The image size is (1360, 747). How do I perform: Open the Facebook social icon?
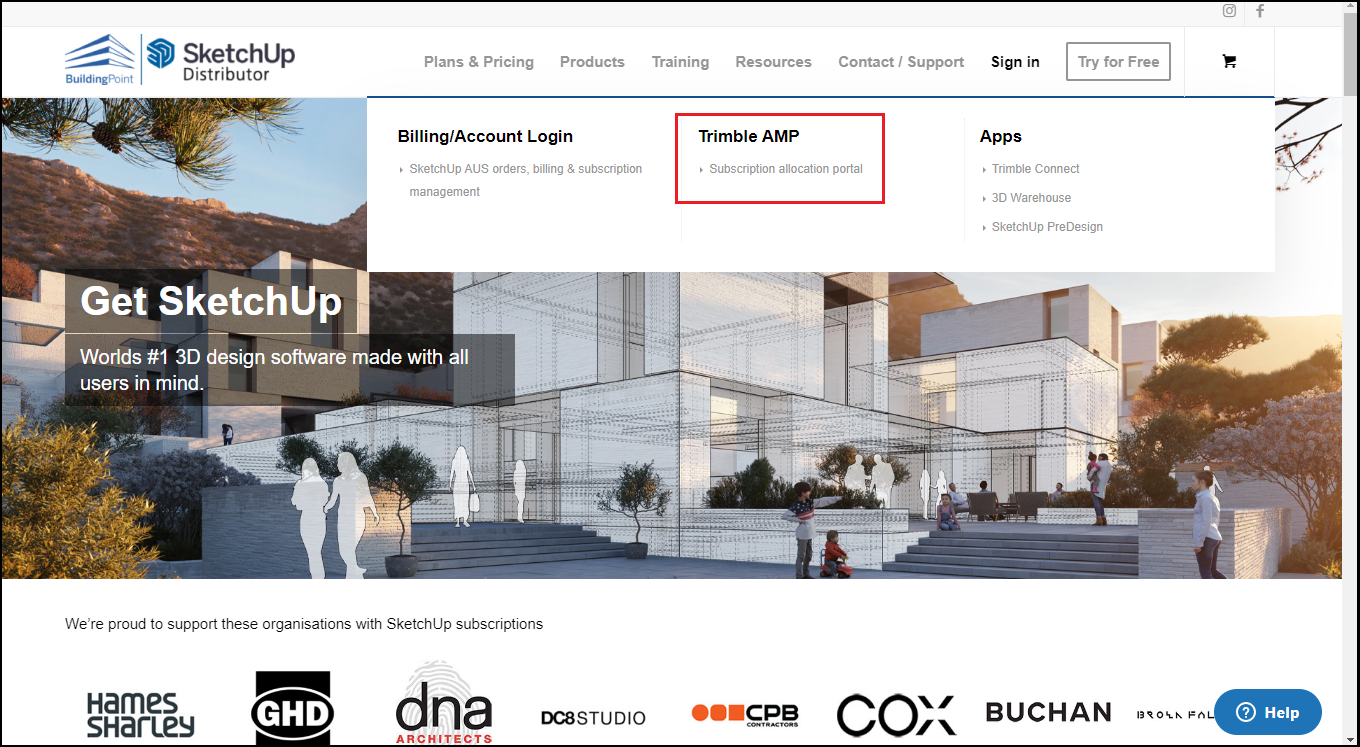(1260, 11)
